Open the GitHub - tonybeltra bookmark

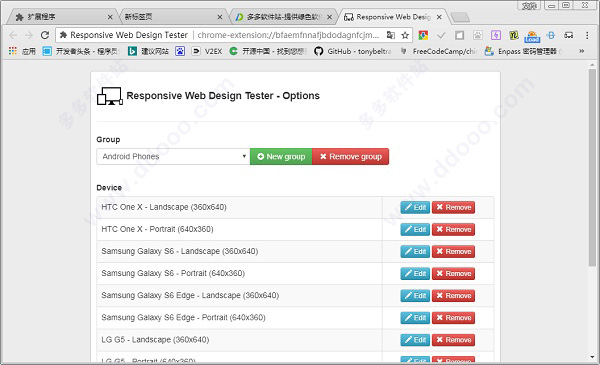[x=353, y=51]
